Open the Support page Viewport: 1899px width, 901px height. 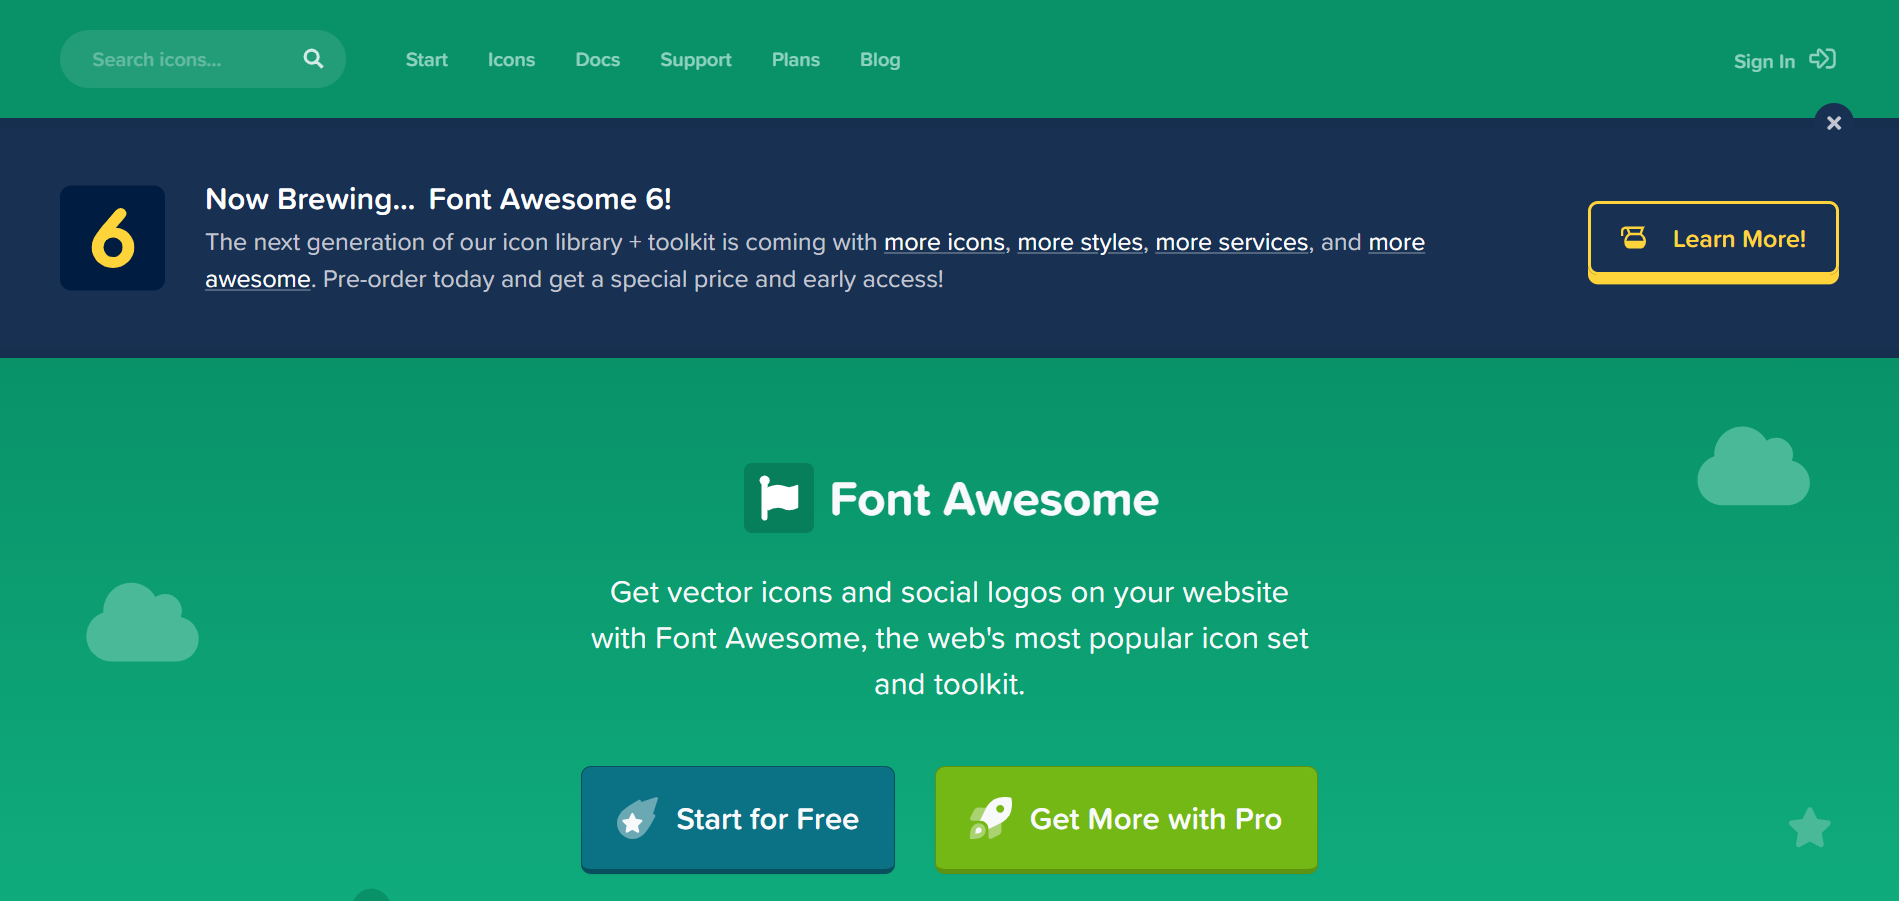(x=696, y=60)
